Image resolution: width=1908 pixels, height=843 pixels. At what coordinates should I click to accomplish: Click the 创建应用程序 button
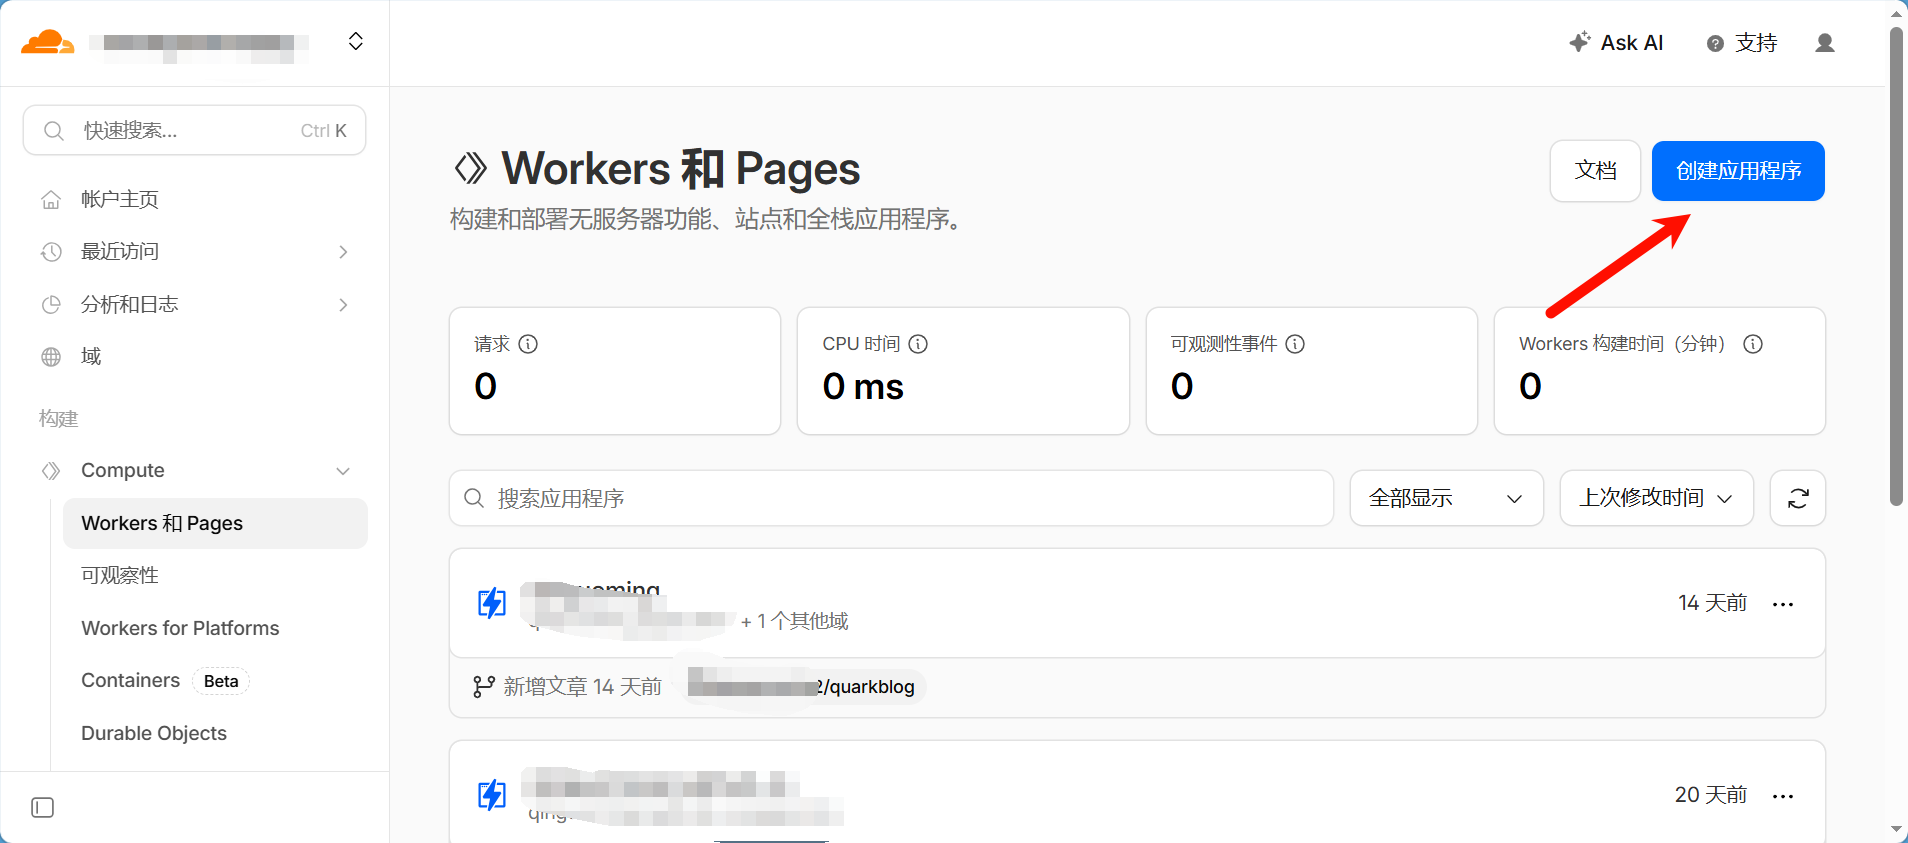[1737, 171]
